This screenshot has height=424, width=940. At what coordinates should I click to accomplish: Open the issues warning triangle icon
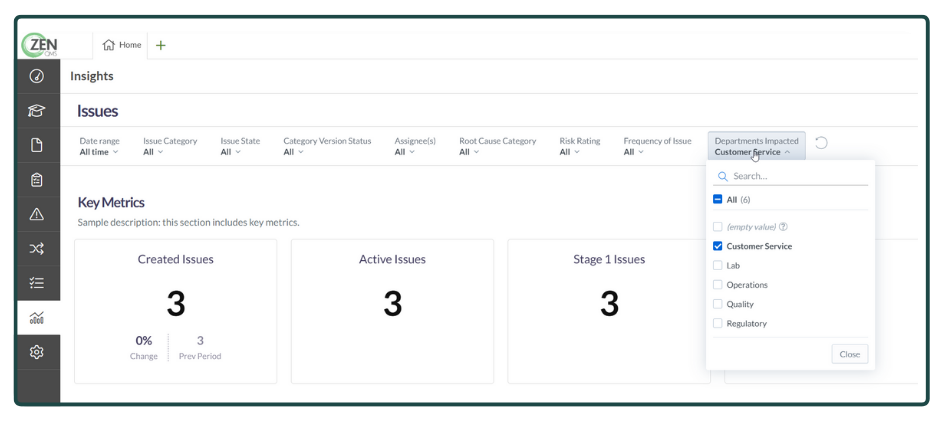37,213
